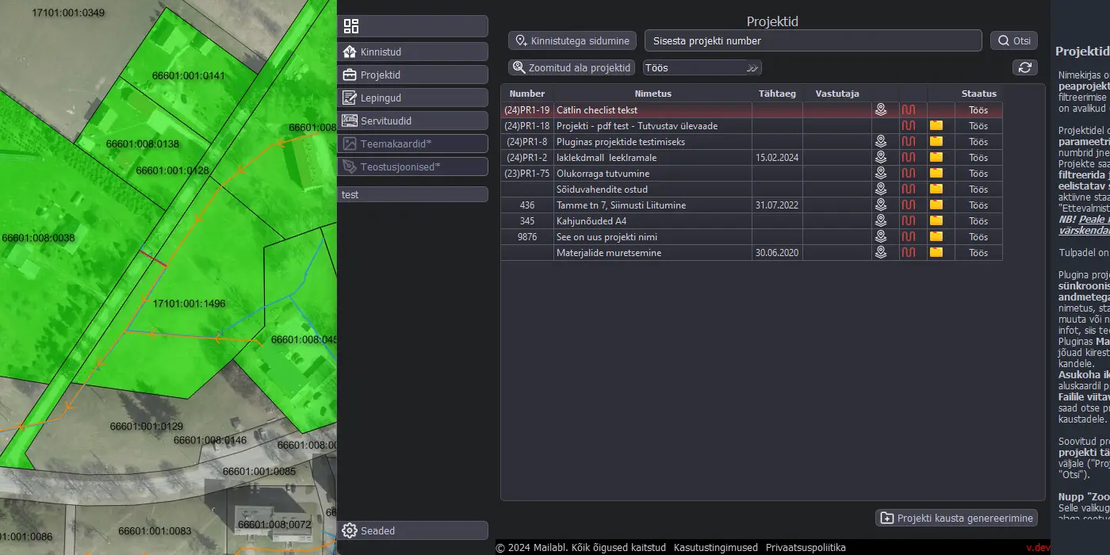Sort by Number column header

click(527, 93)
